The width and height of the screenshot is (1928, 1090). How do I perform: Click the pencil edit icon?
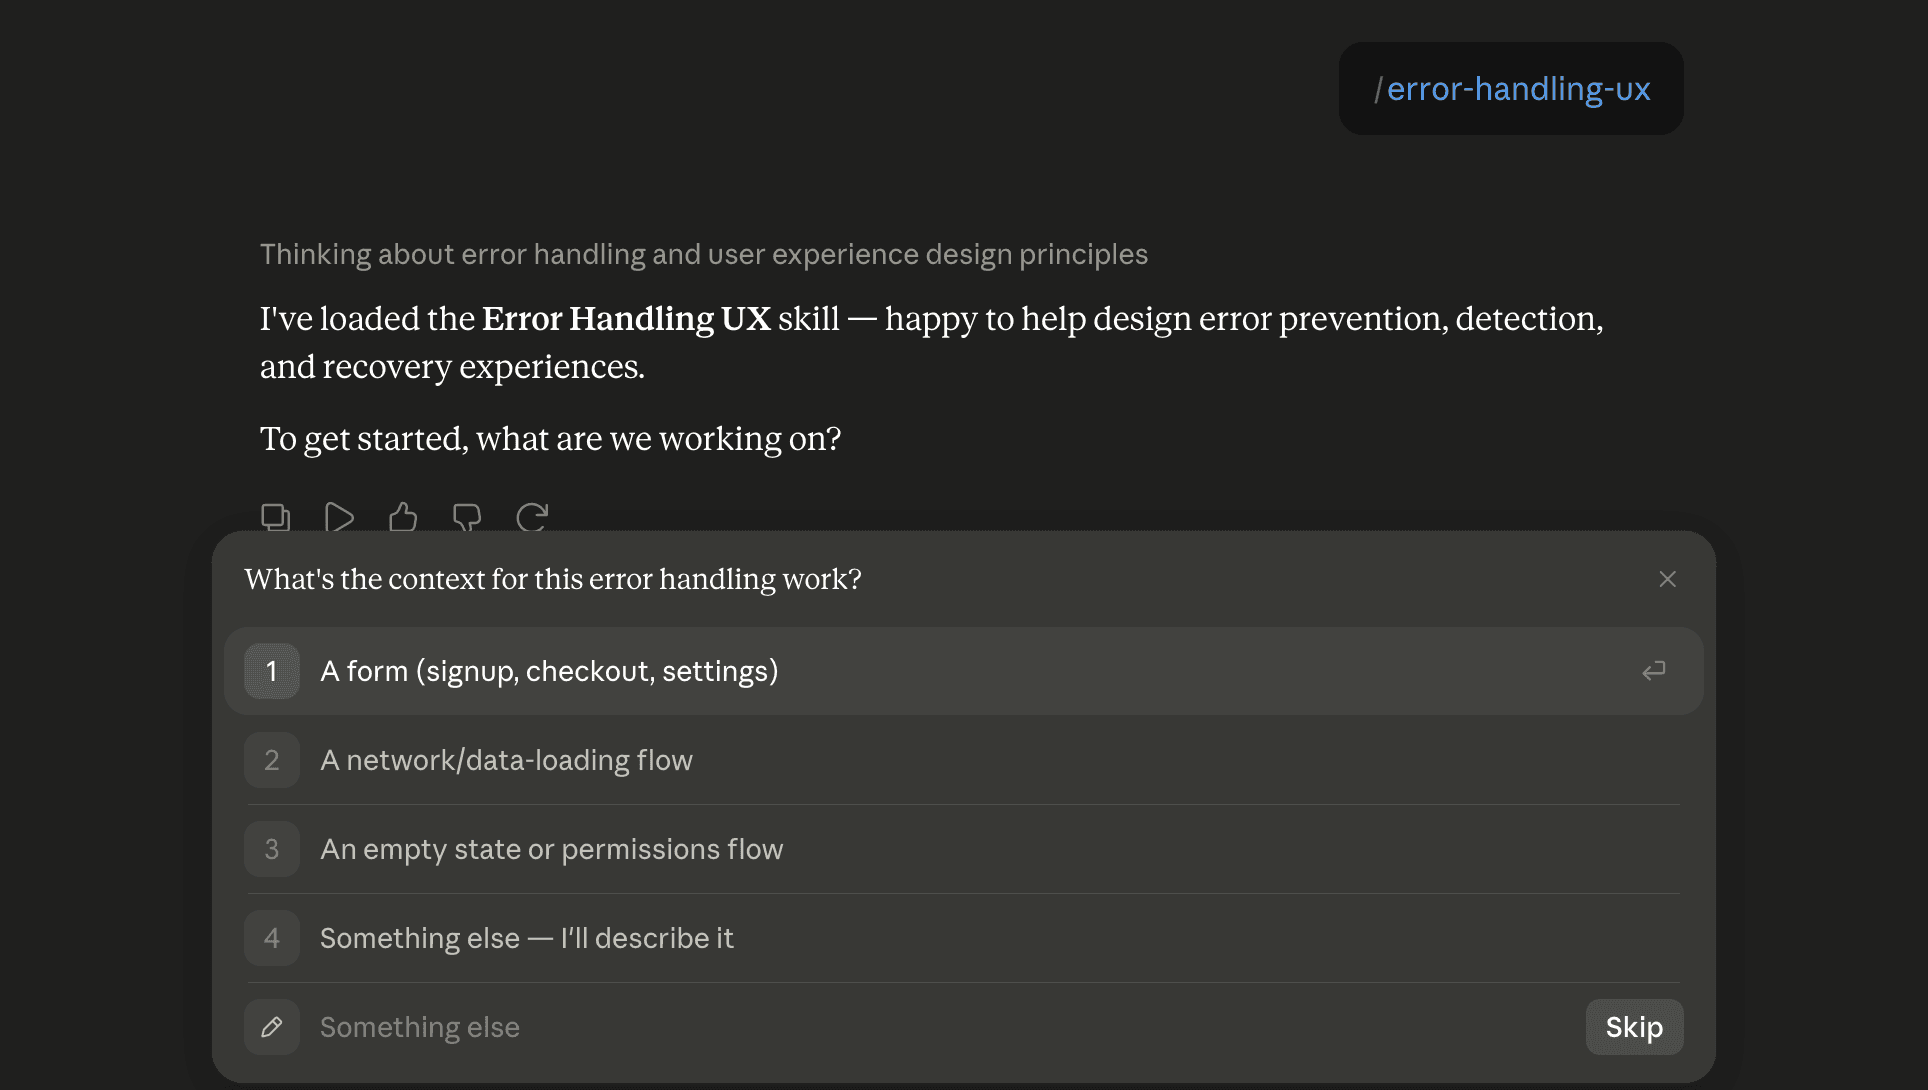click(272, 1027)
